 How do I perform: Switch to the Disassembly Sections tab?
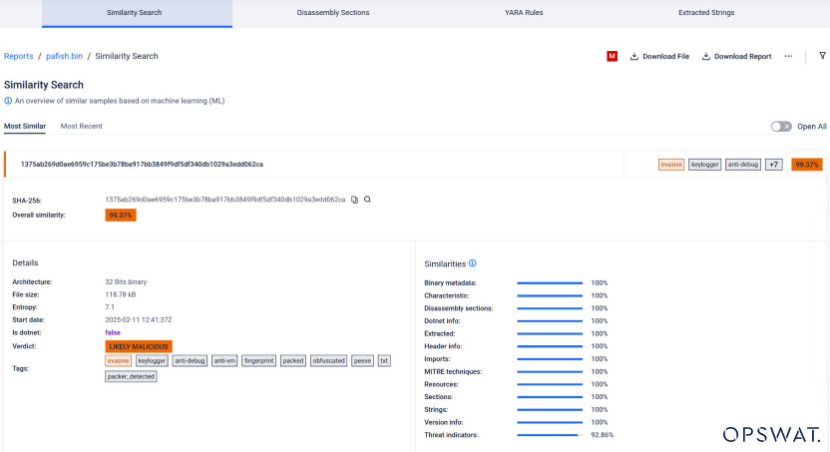coord(333,13)
